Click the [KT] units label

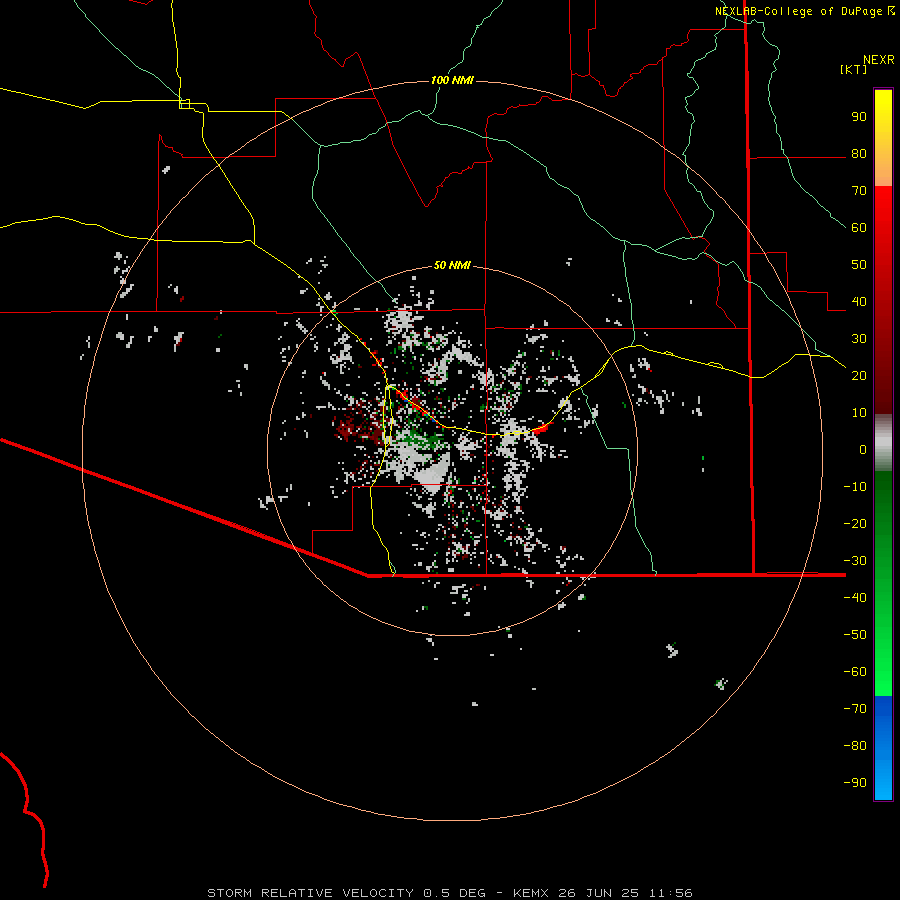pos(854,69)
